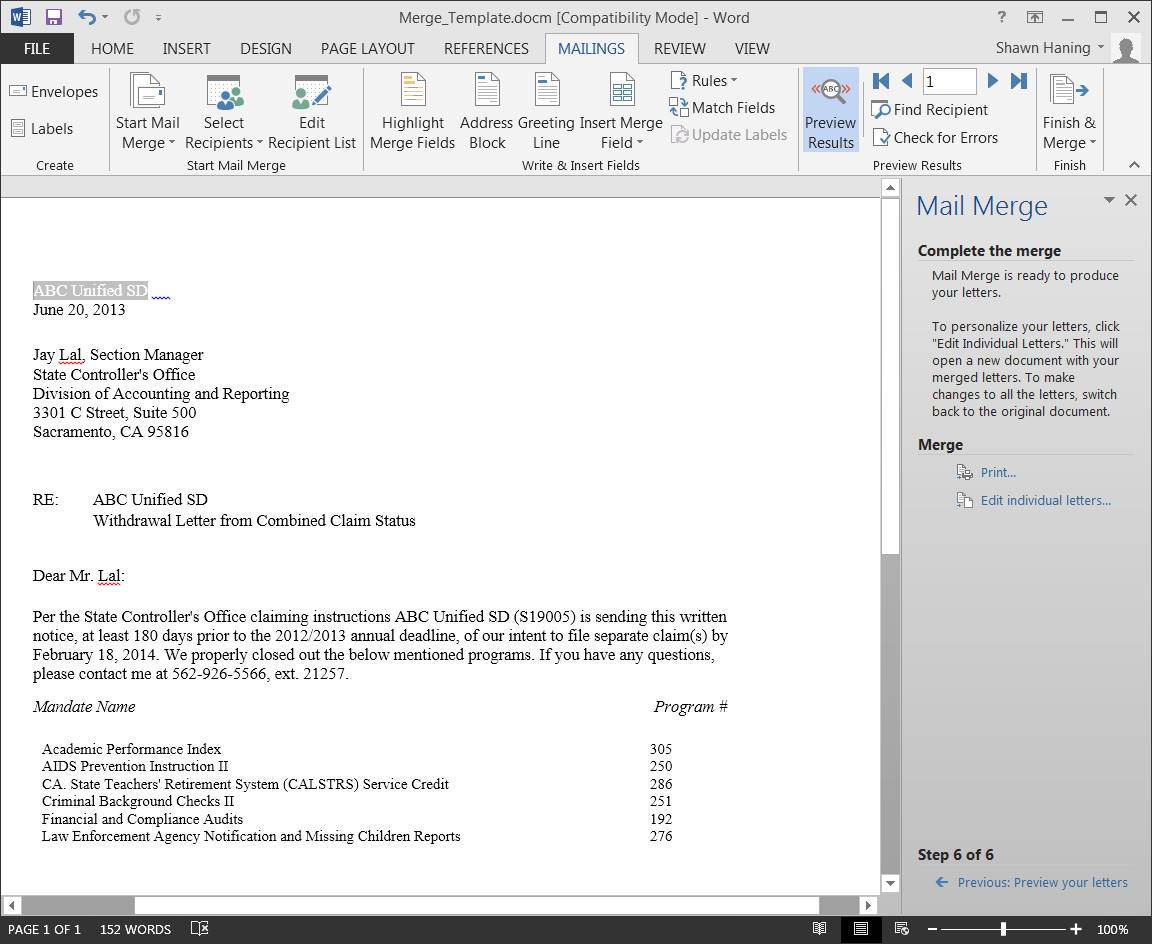Viewport: 1152px width, 944px height.
Task: Go to previous record arrow
Action: (907, 81)
